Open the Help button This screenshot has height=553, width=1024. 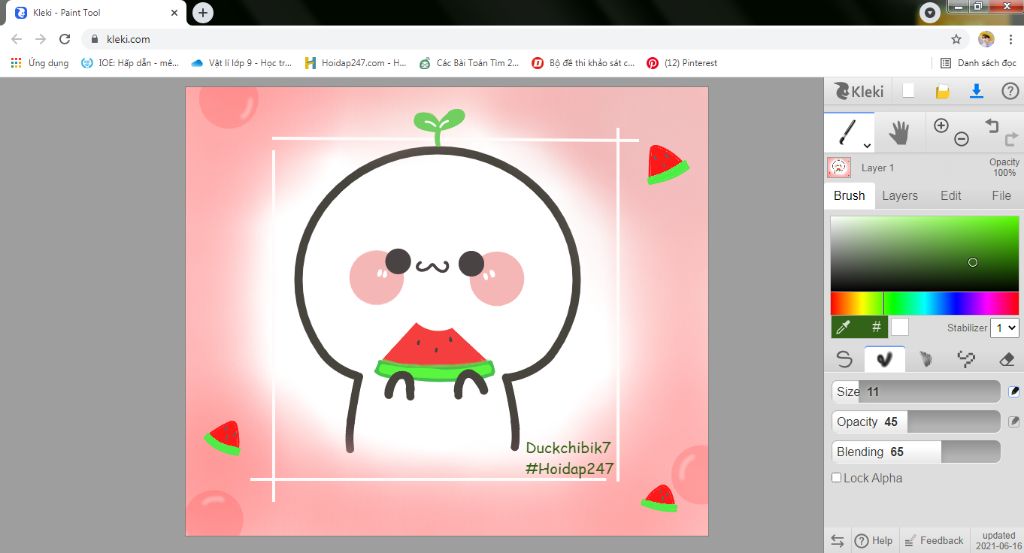[x=874, y=541]
